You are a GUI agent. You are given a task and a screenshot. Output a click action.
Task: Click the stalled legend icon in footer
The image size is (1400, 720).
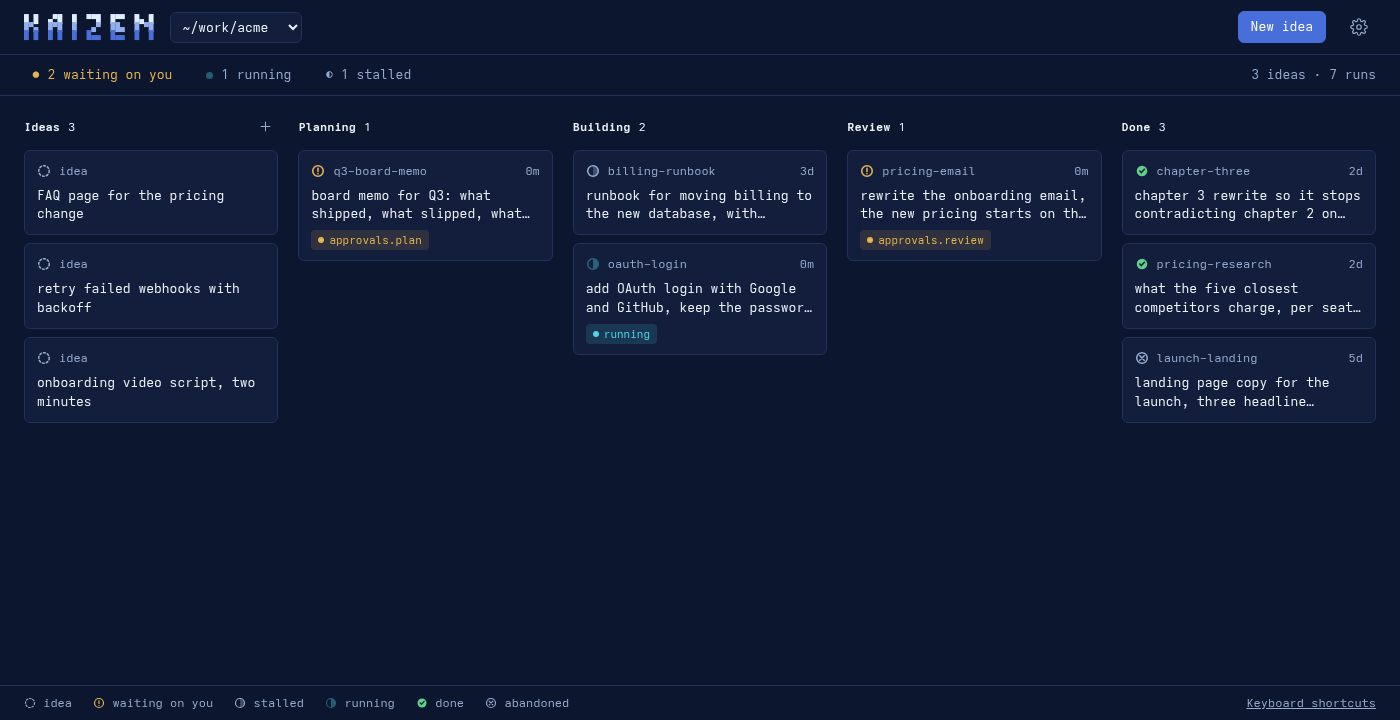240,703
